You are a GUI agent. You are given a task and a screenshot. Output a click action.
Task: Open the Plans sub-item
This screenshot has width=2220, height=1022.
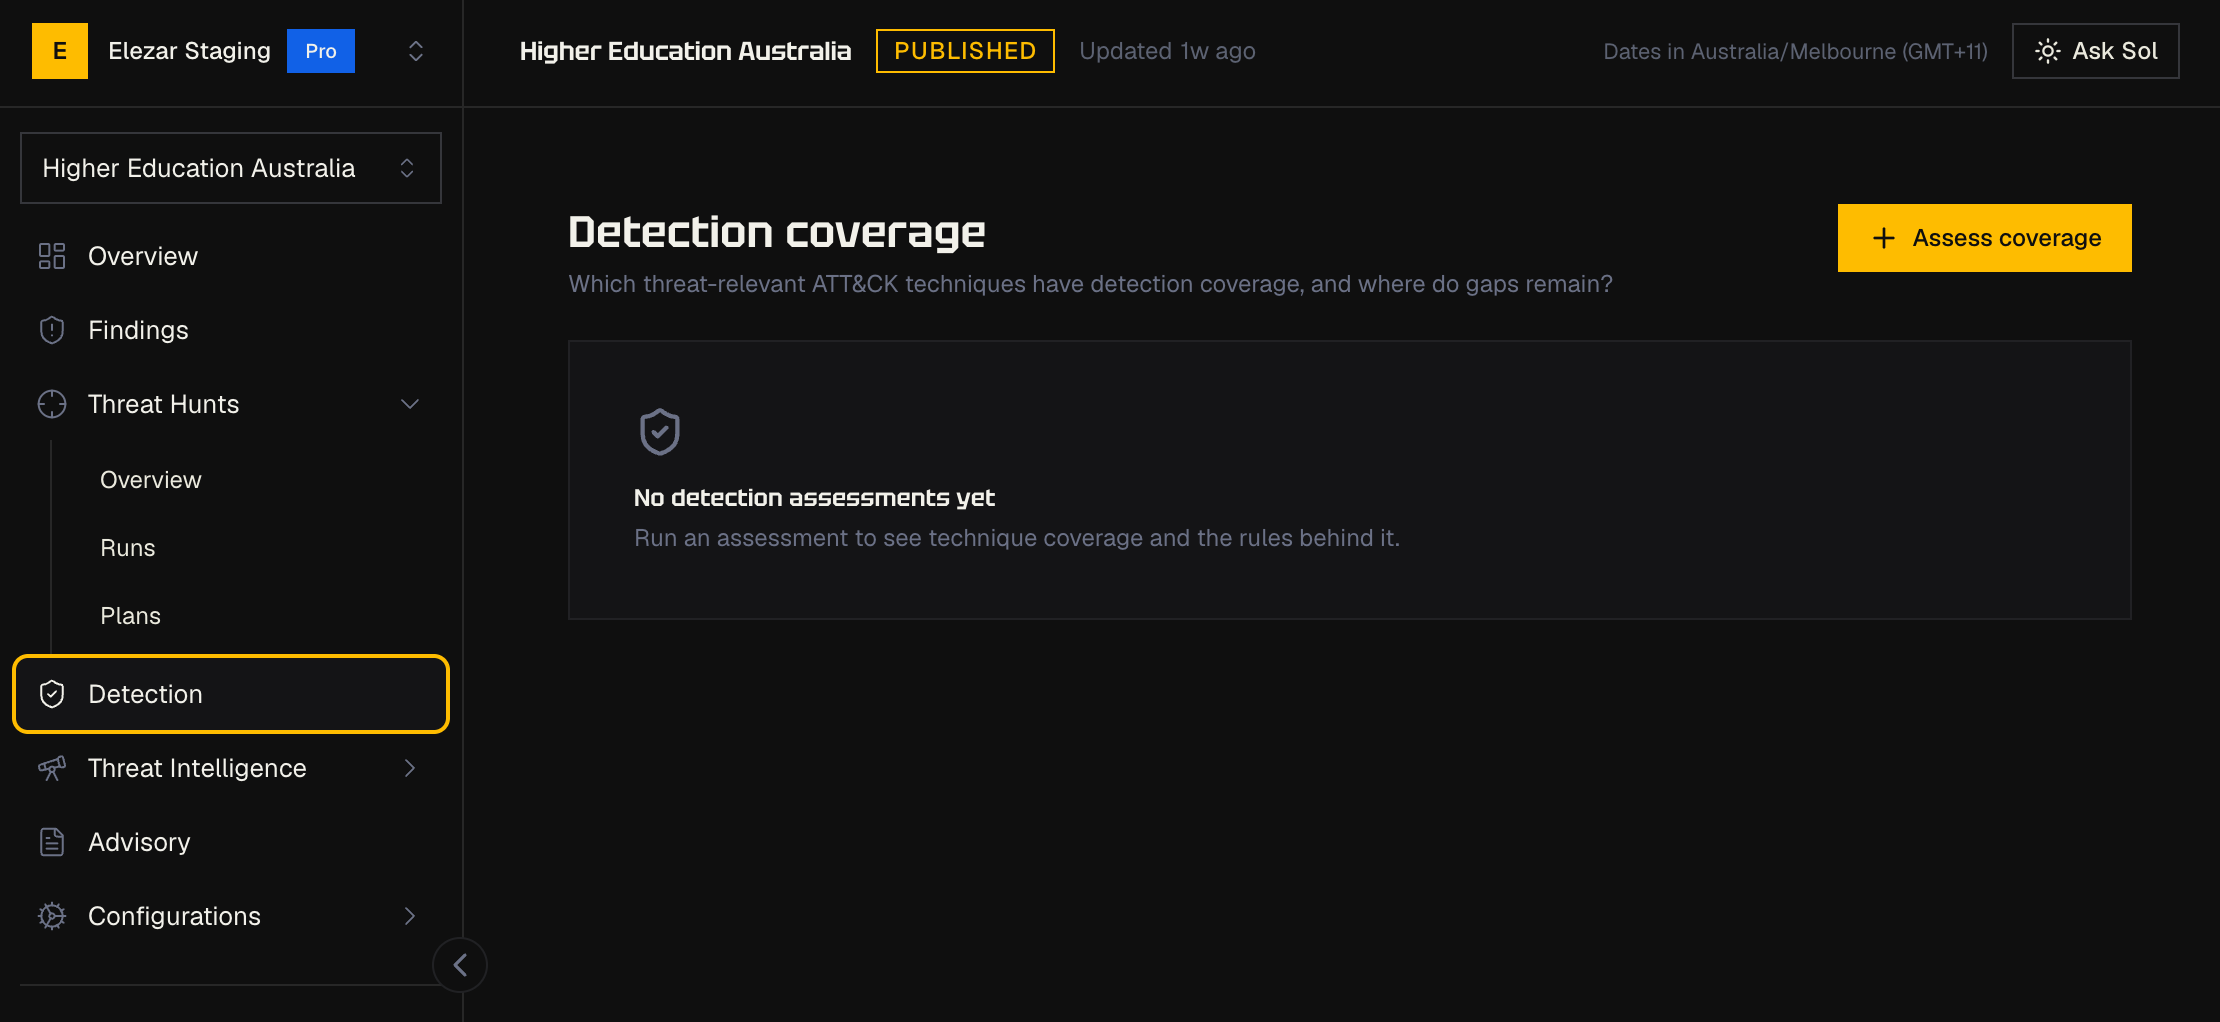130,616
